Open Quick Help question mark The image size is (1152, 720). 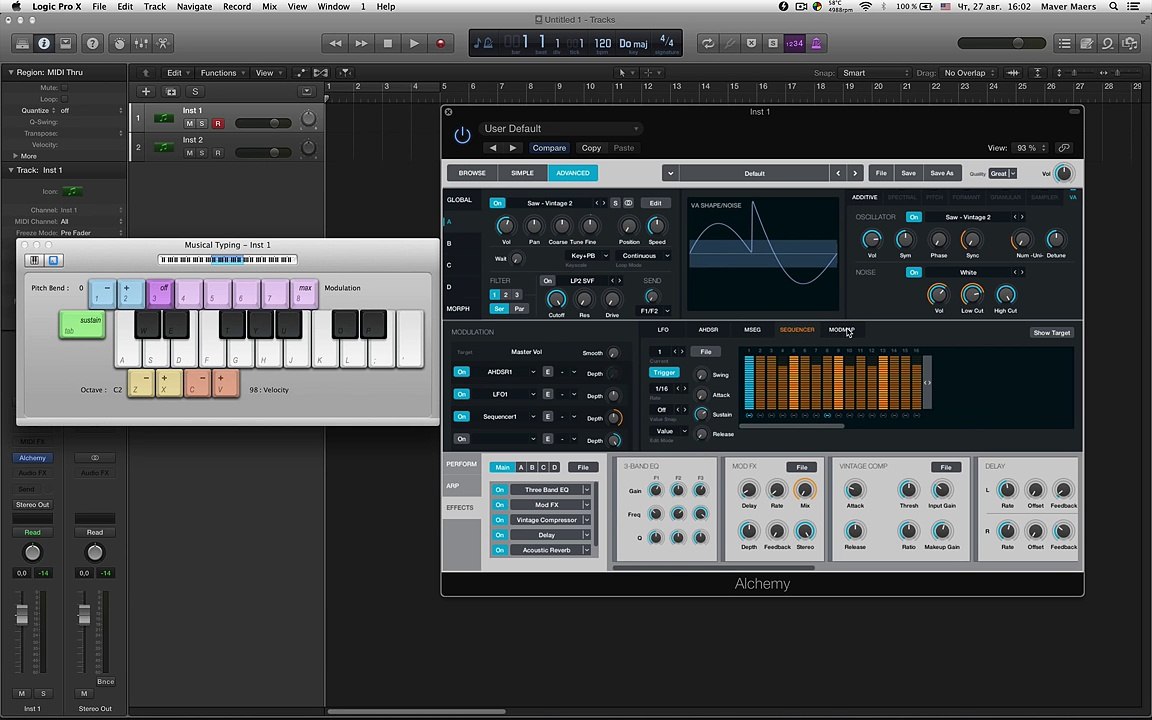(x=93, y=43)
